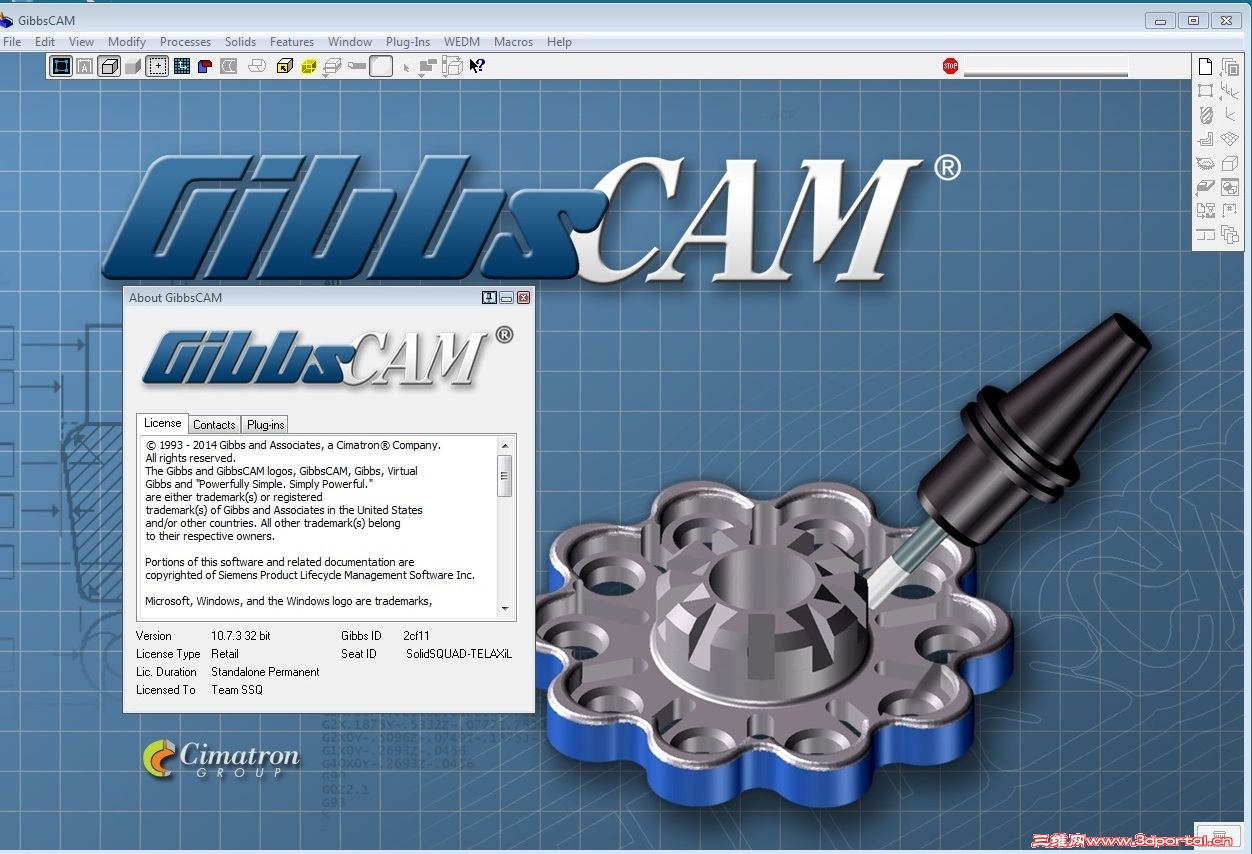Screen dimensions: 1252x854
Task: Switch to the Plug-ins tab in About dialog
Action: point(266,425)
